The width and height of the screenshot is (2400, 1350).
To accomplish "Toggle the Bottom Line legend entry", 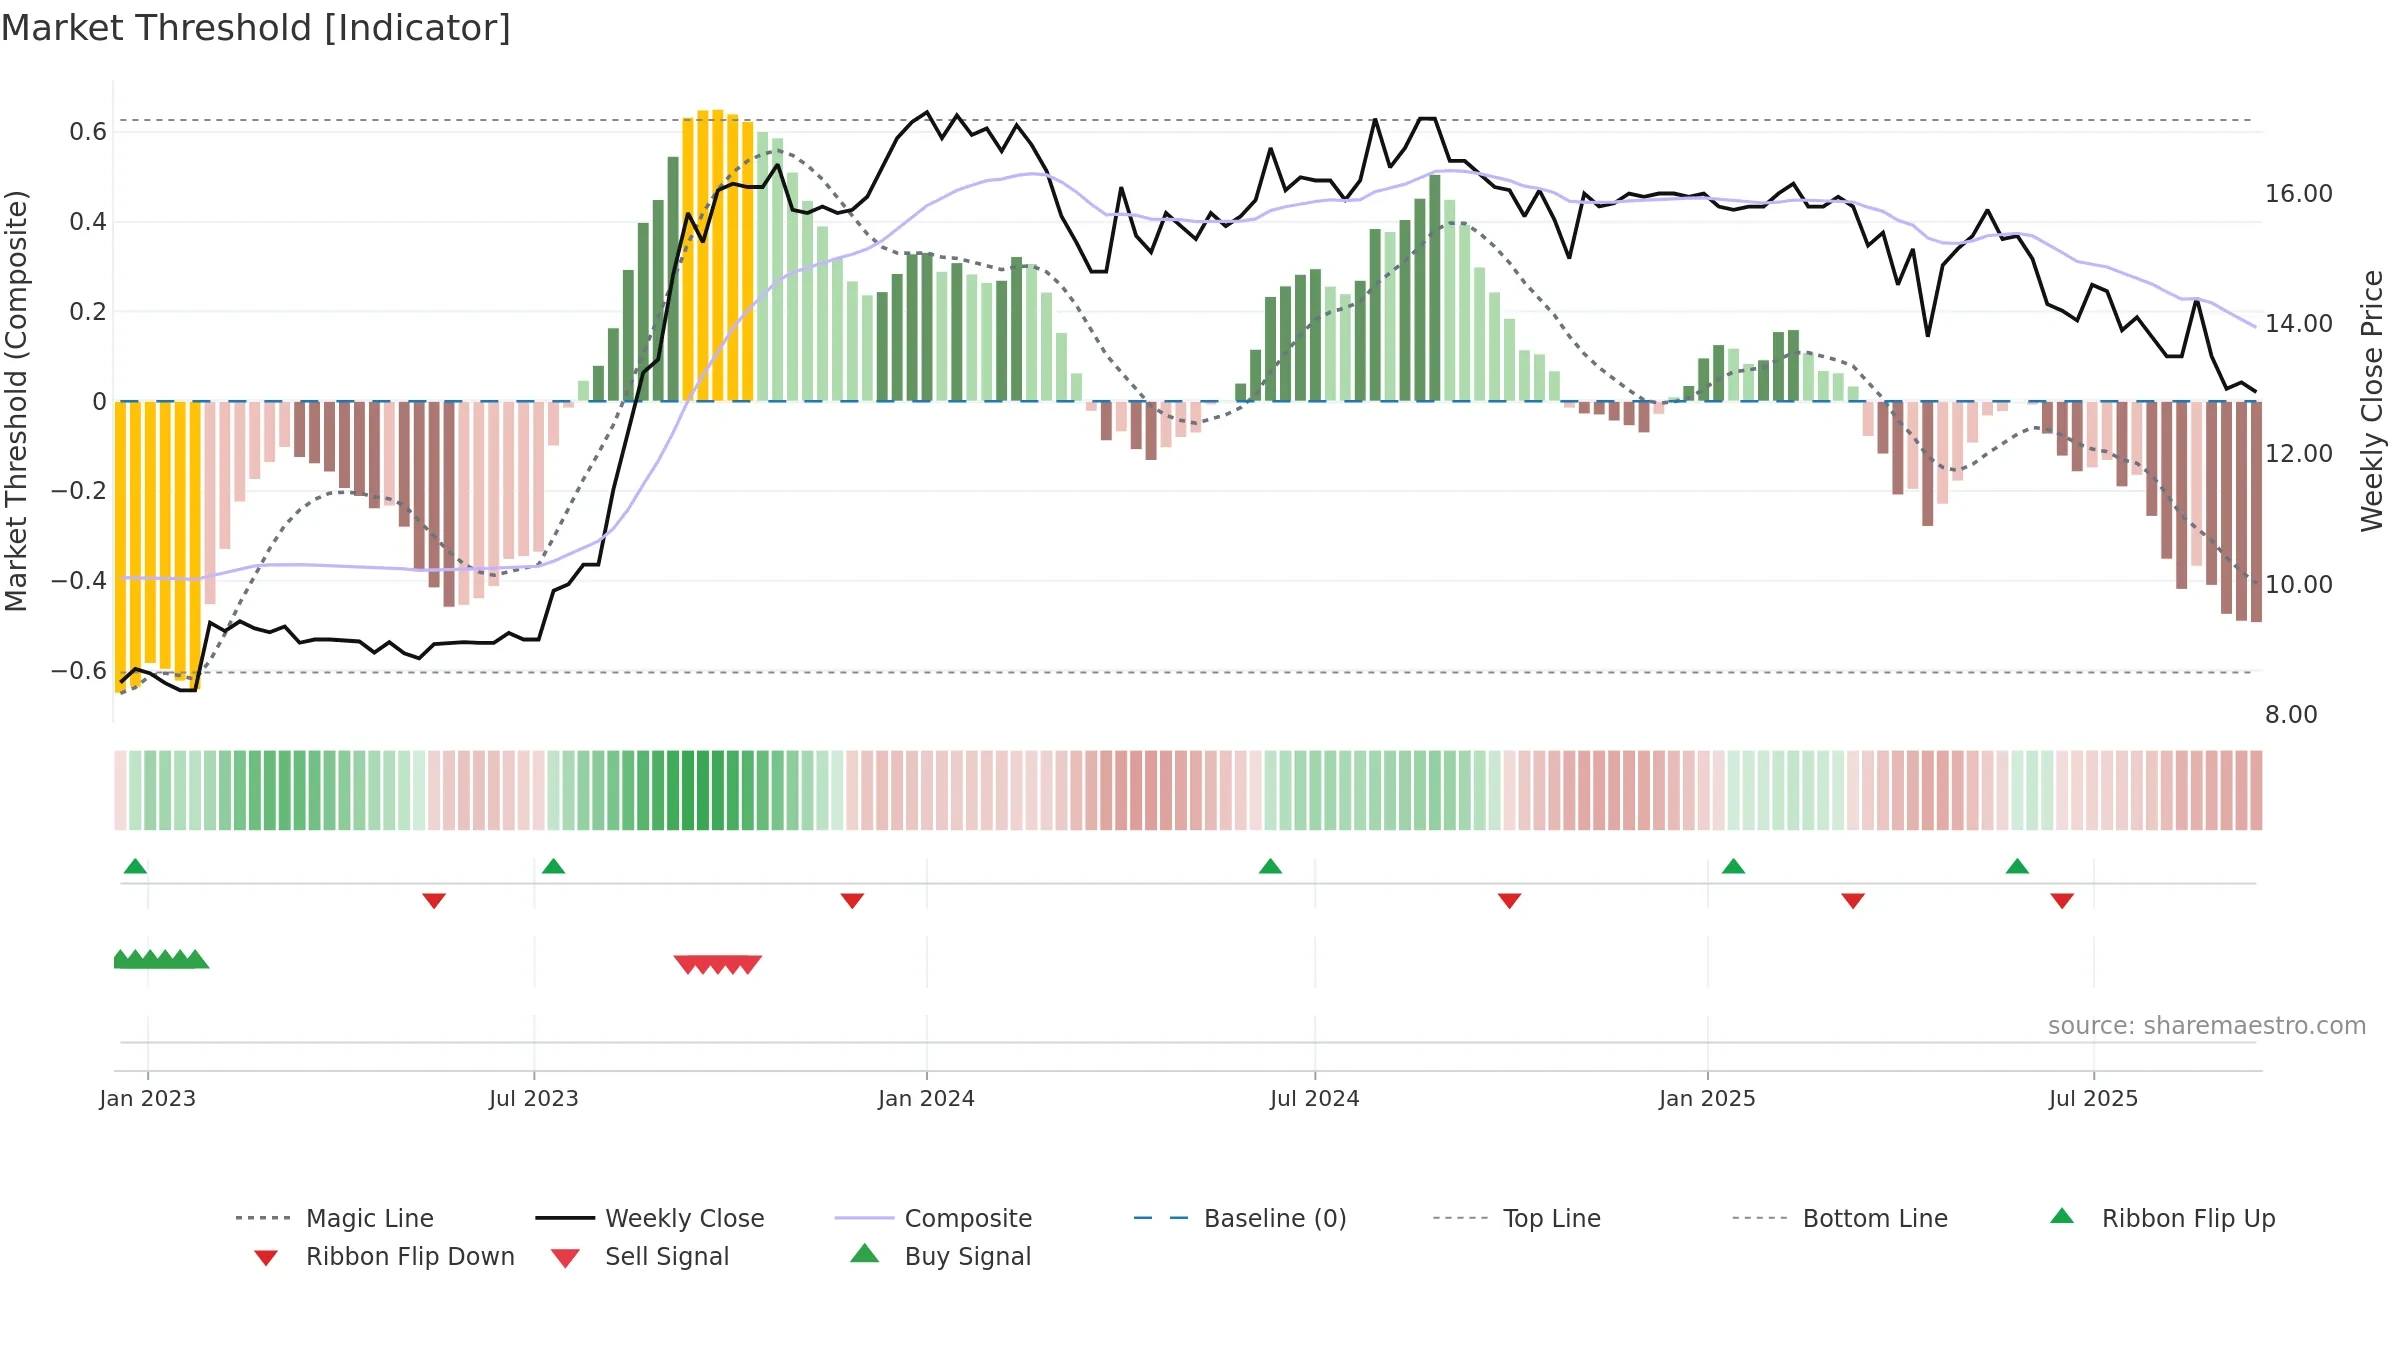I will pyautogui.click(x=1840, y=1218).
